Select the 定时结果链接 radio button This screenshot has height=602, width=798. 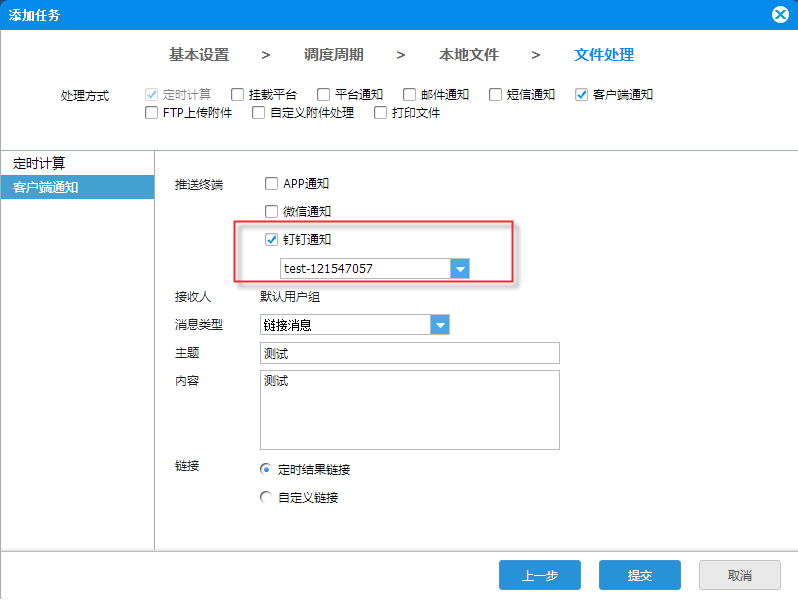266,469
